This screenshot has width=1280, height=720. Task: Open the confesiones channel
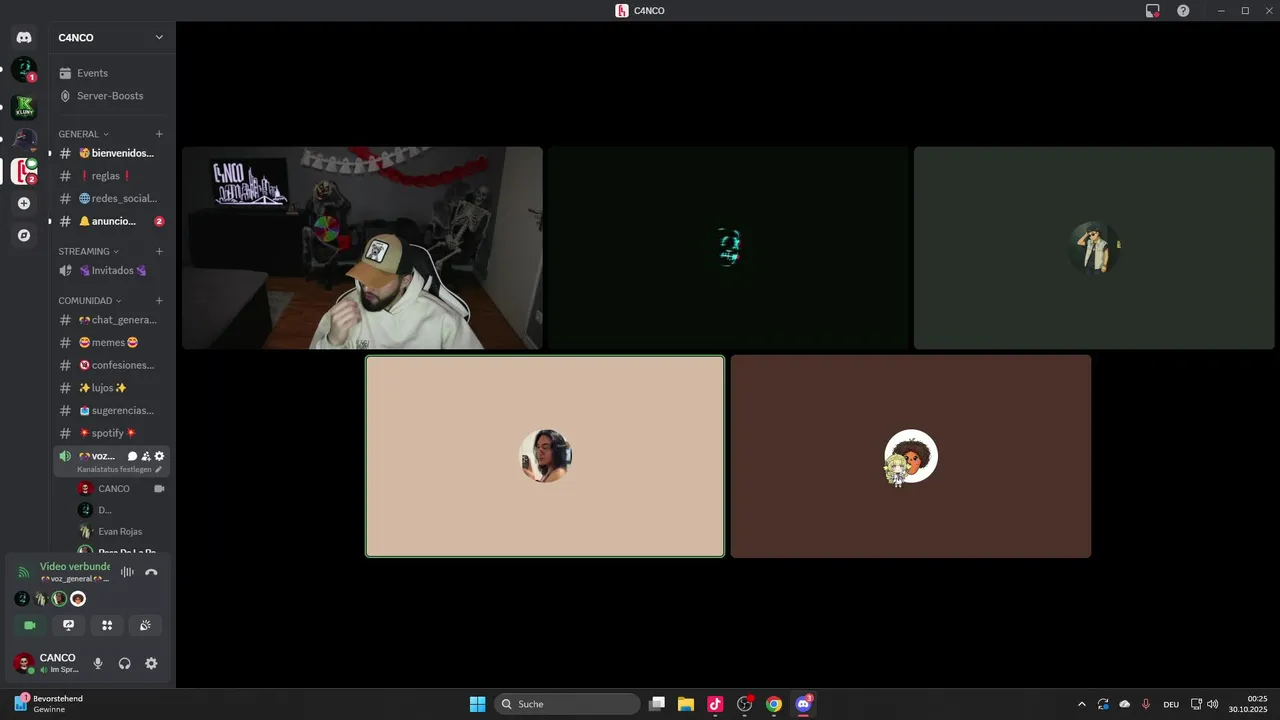pyautogui.click(x=112, y=365)
